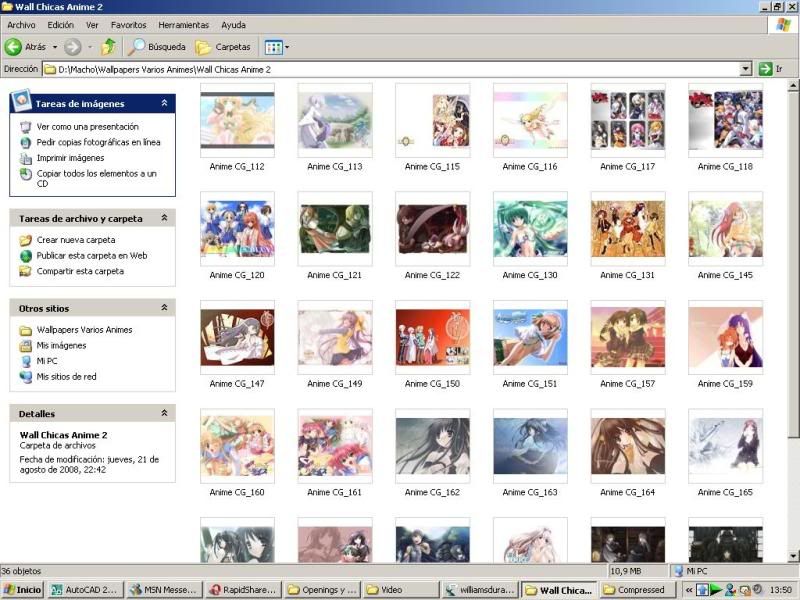Open the Herramientas menu
The width and height of the screenshot is (800, 600).
coord(183,25)
